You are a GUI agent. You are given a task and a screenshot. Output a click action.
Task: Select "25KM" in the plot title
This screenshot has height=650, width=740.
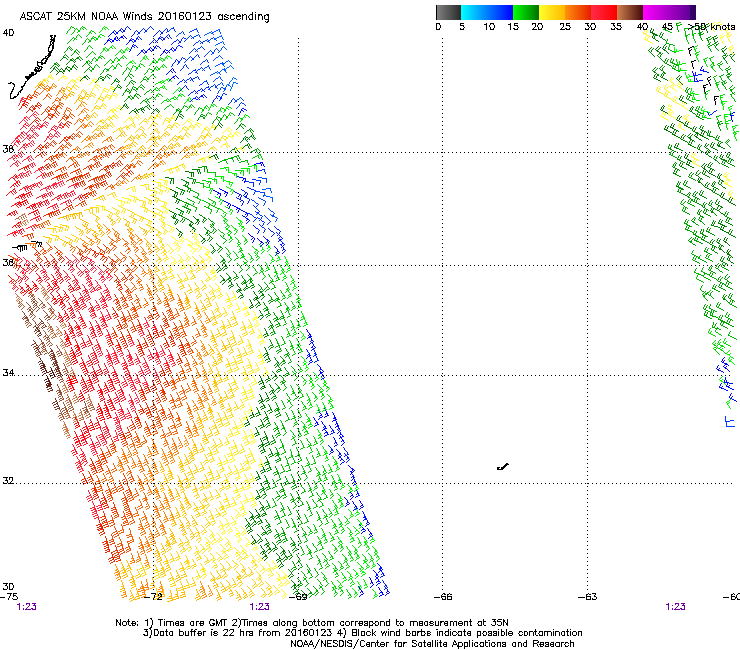[x=71, y=17]
